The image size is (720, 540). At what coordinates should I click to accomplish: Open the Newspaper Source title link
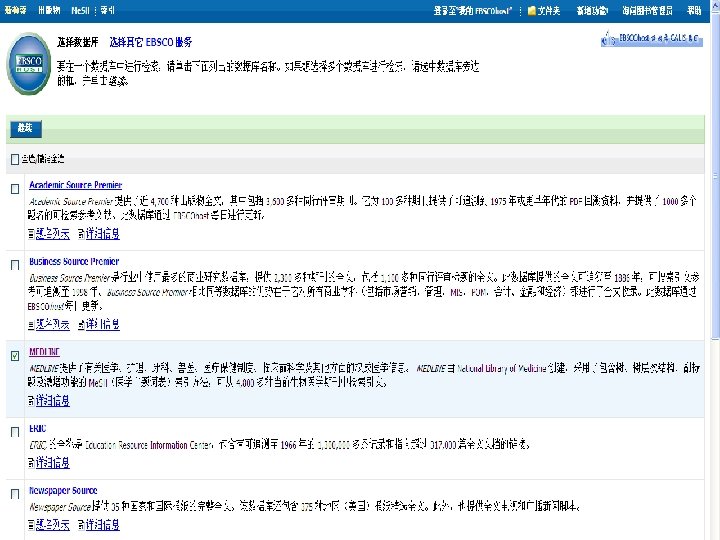coord(63,490)
